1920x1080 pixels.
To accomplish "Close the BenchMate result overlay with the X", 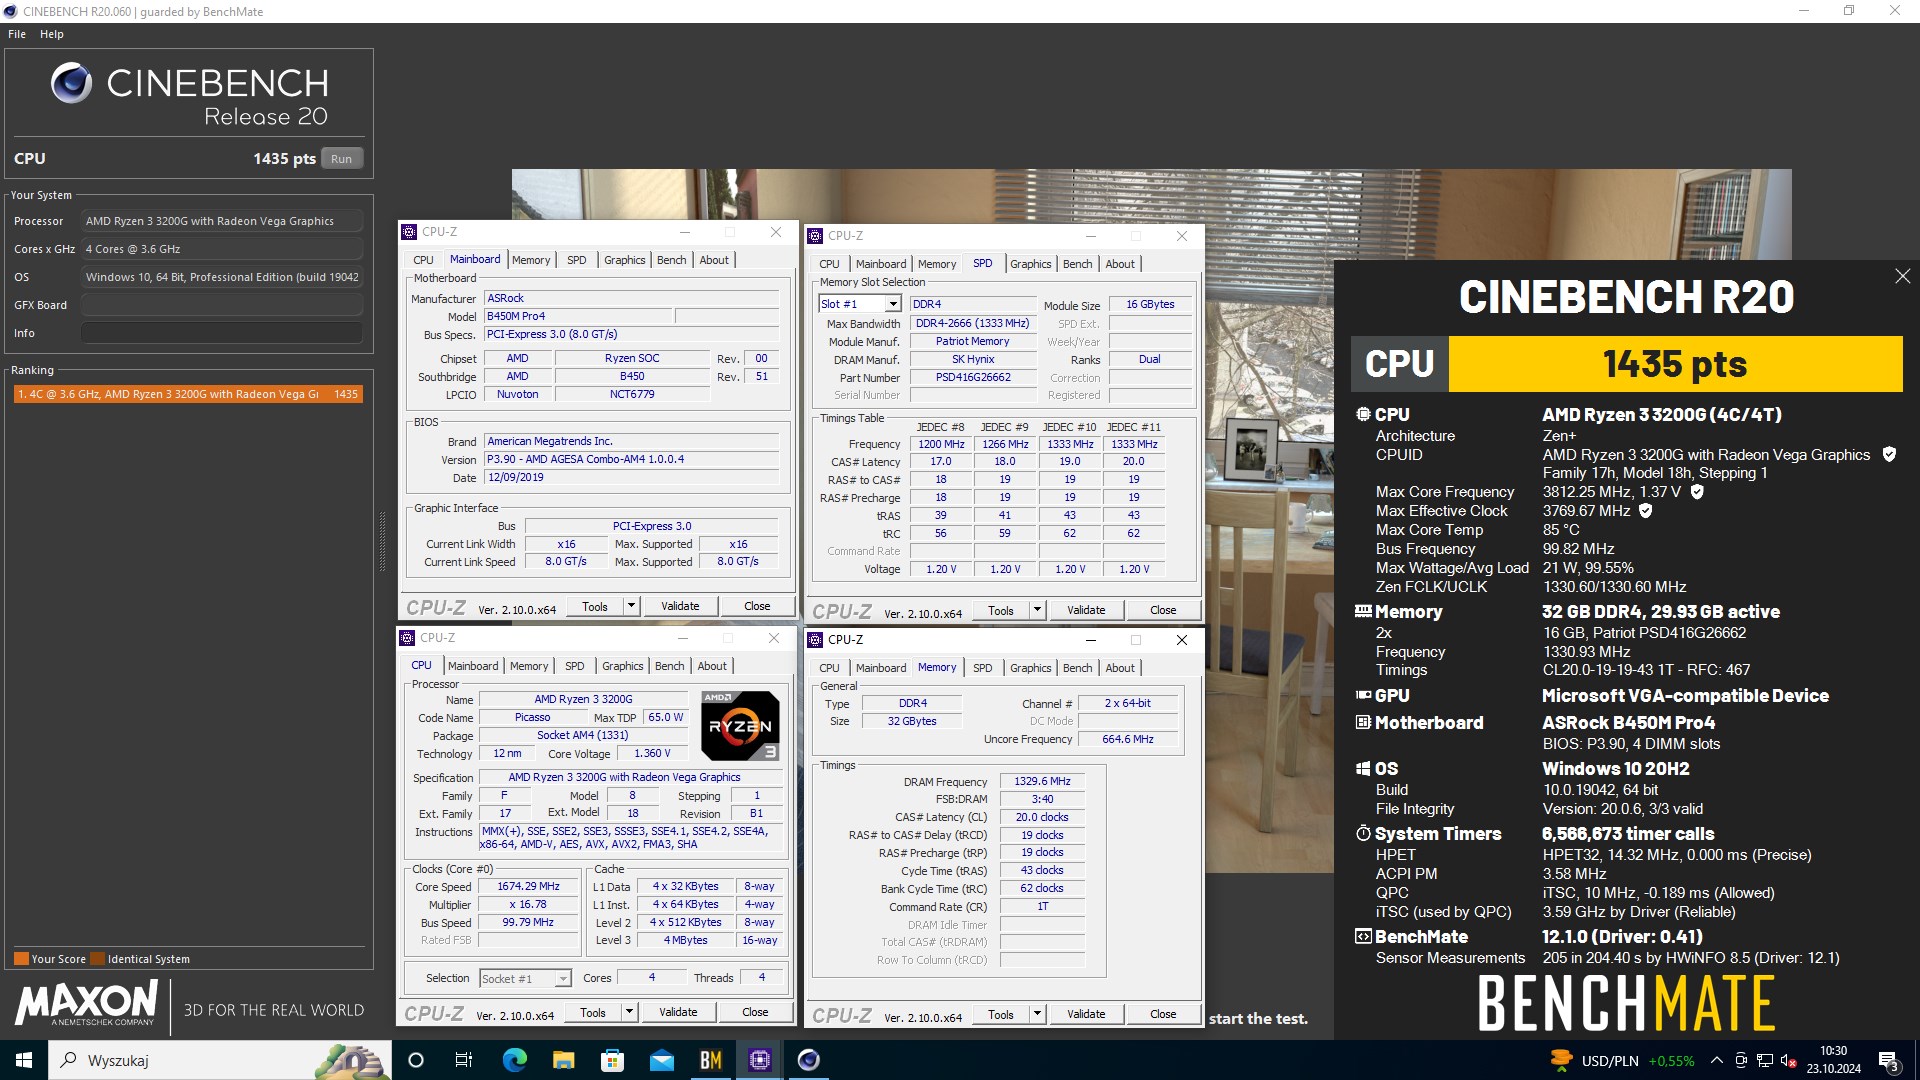I will tap(1902, 276).
